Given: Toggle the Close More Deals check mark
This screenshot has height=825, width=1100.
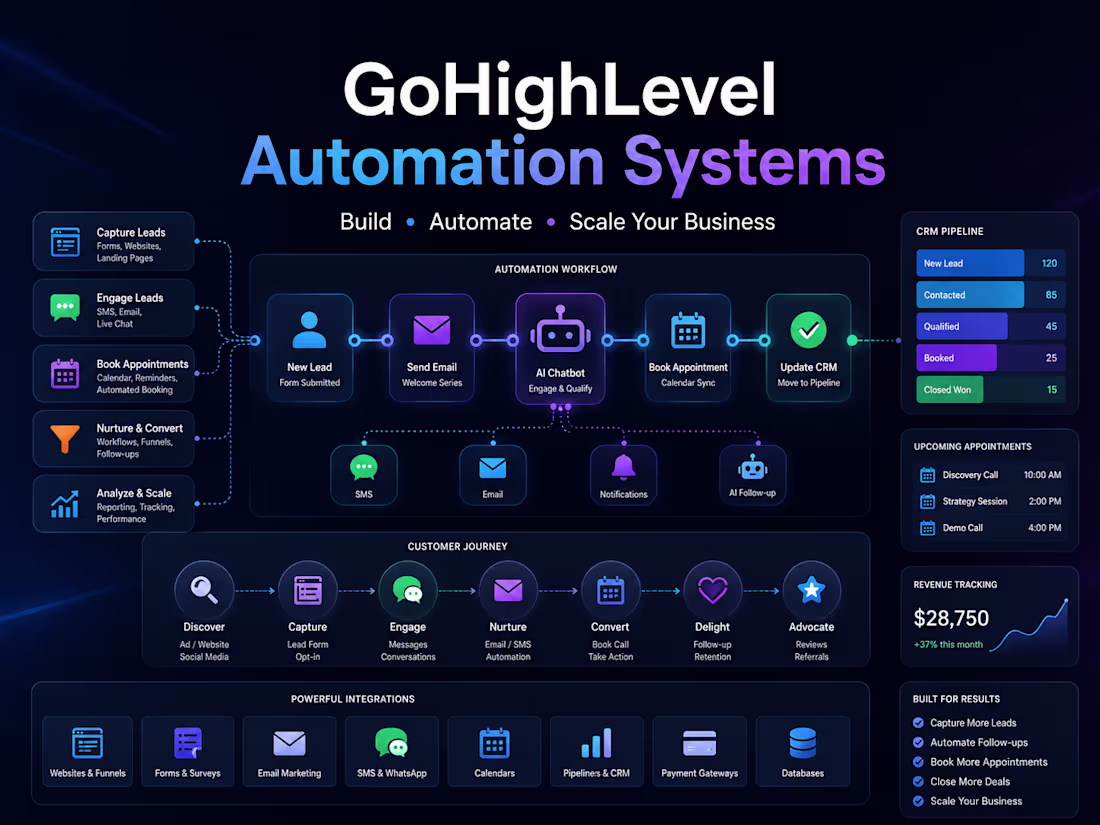Looking at the screenshot, I should click(x=918, y=782).
